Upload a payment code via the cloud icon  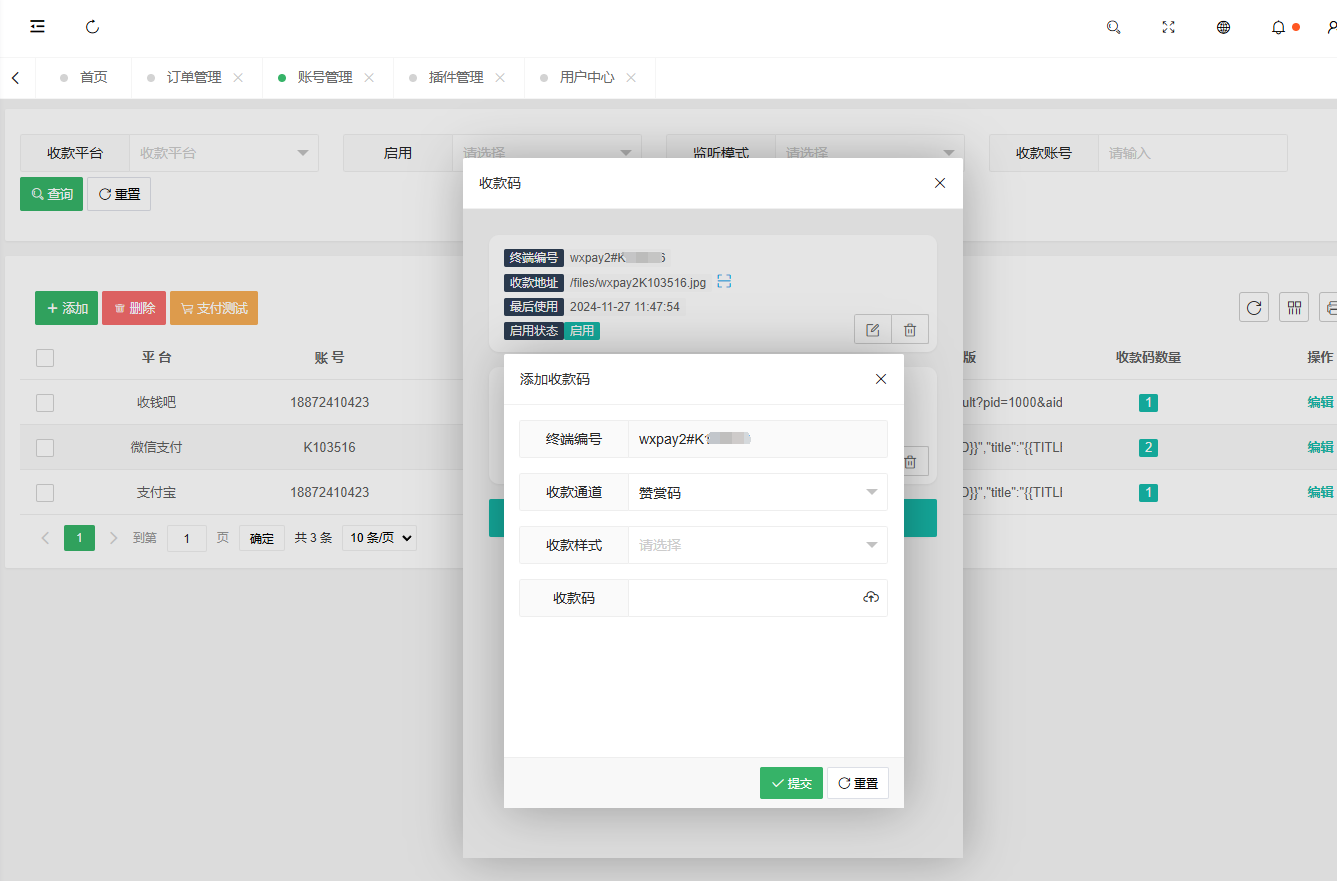[x=870, y=597]
